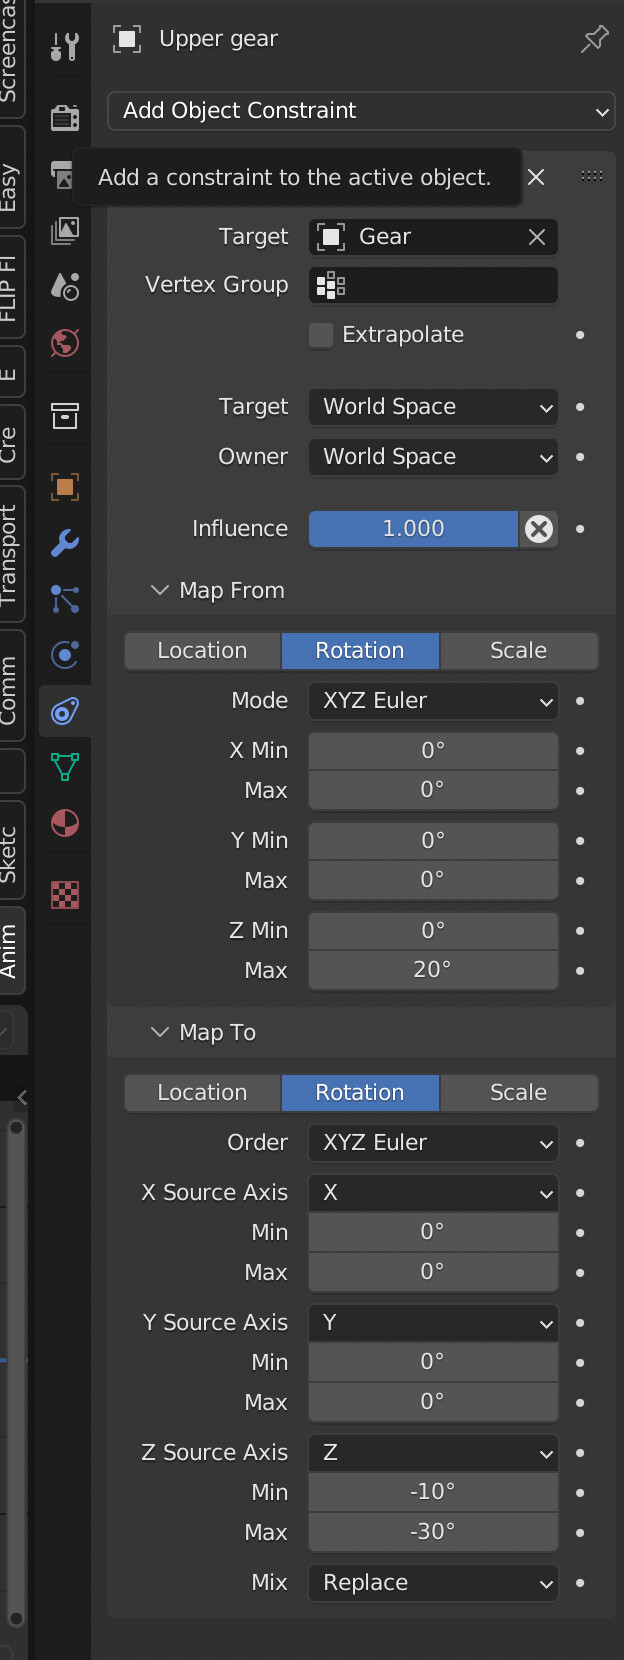Select the Modifier properties wrench icon
Screen dimensions: 624x1660
64,543
